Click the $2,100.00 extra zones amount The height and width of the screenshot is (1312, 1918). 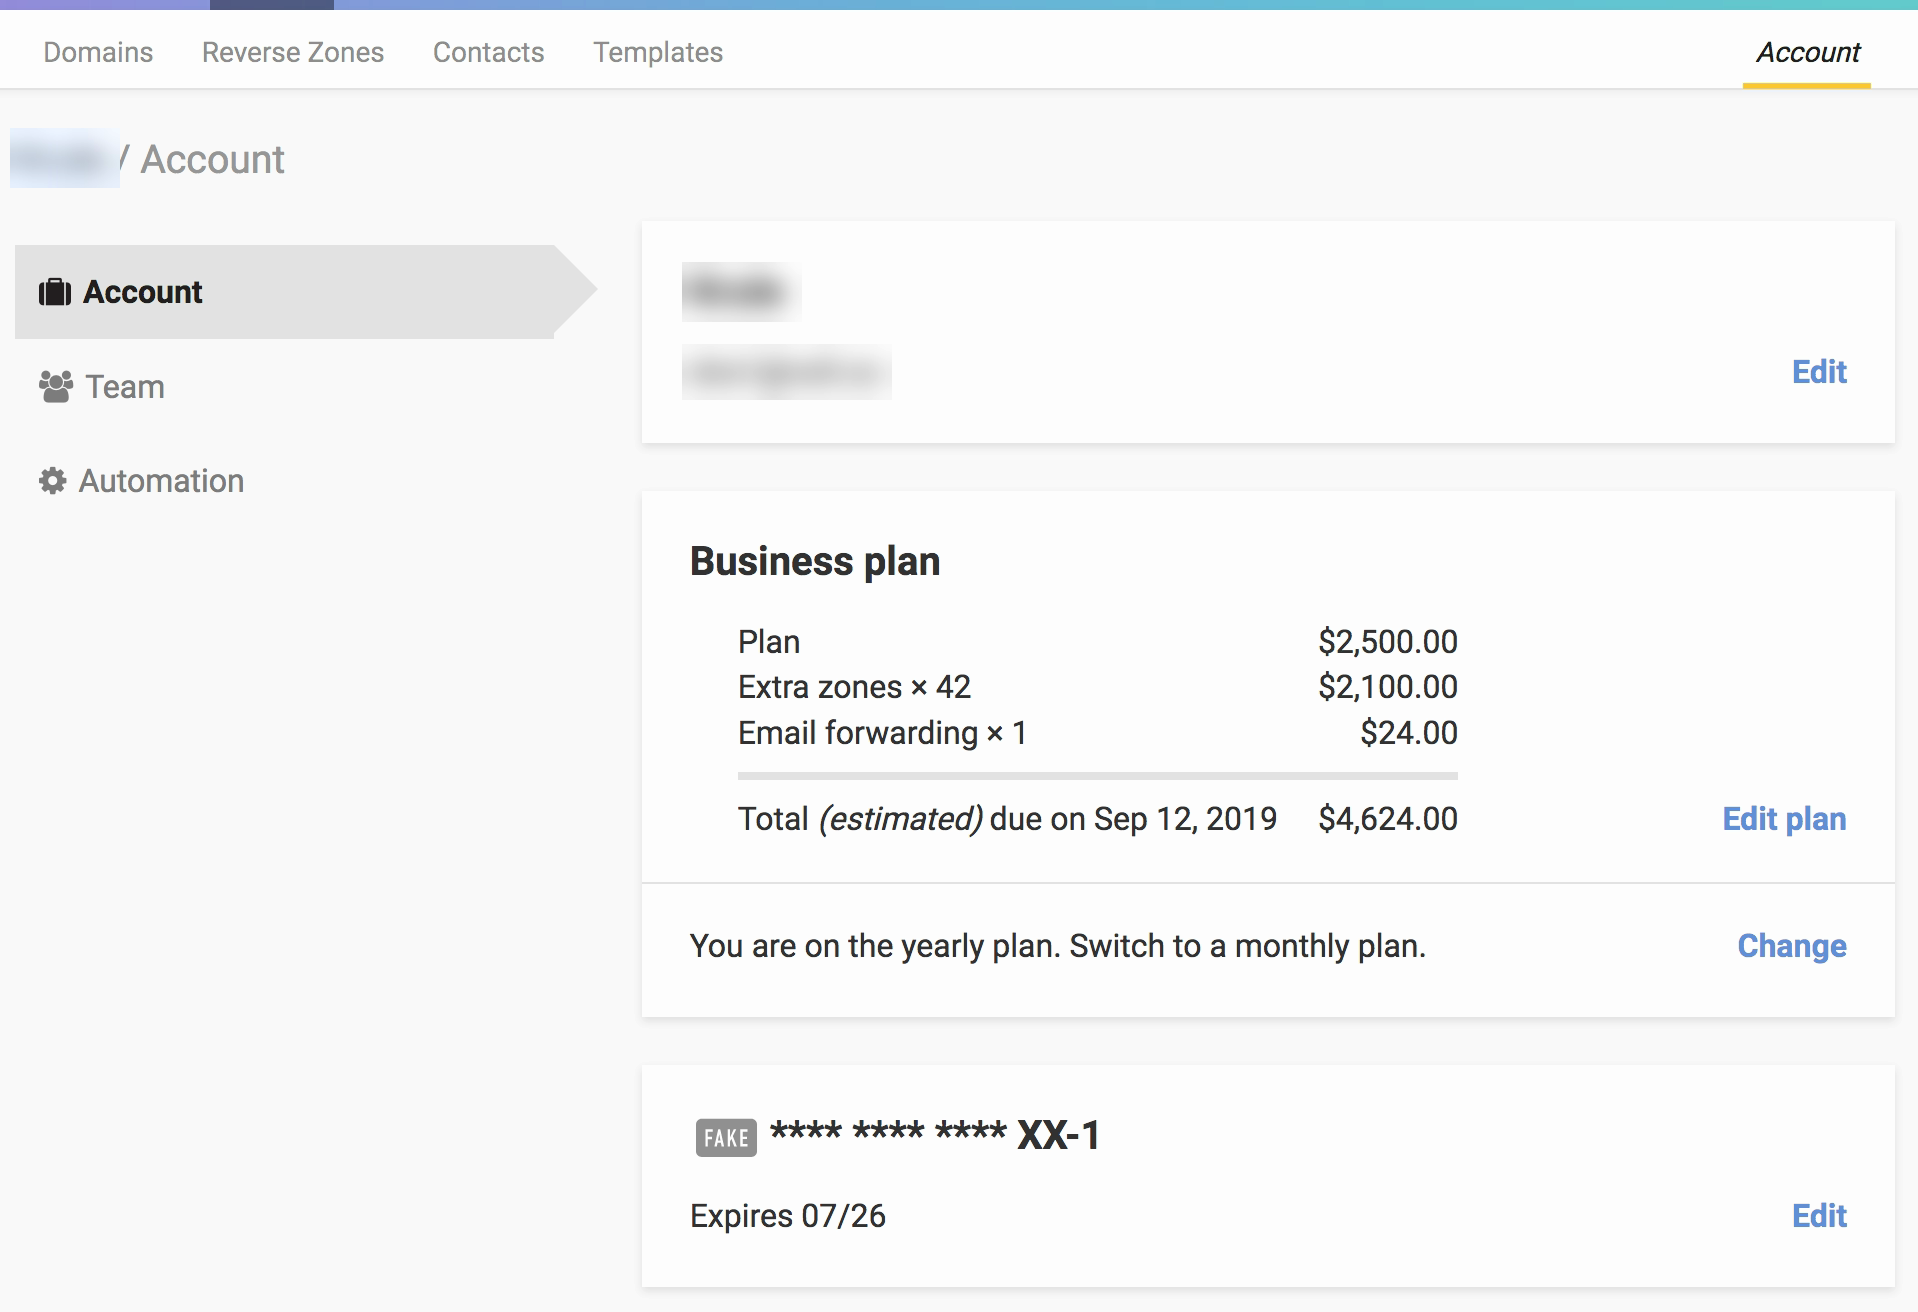pyautogui.click(x=1388, y=687)
